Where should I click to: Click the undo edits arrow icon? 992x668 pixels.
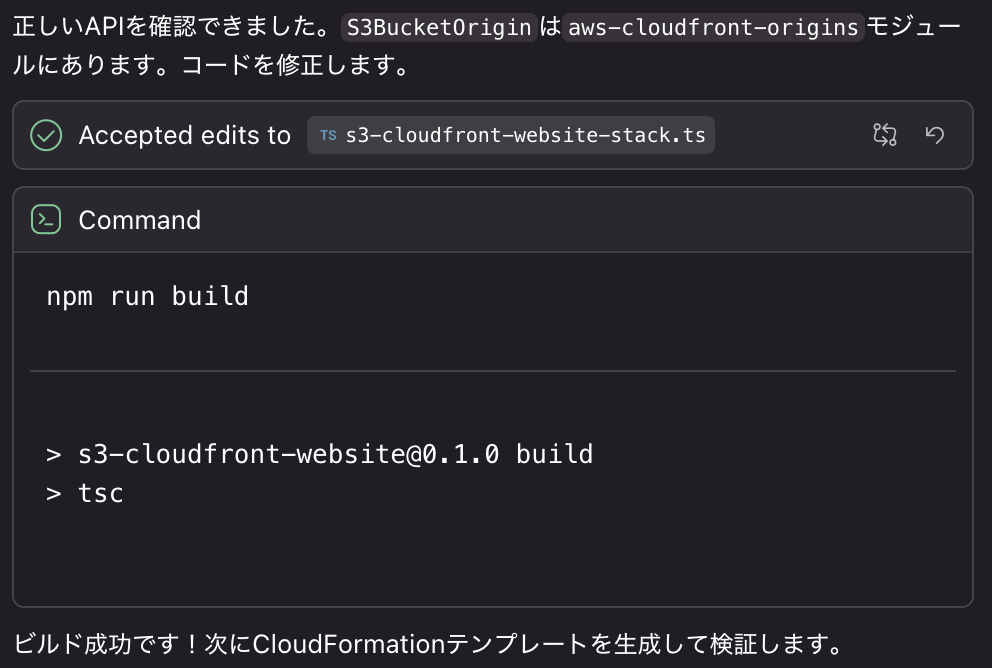(x=935, y=135)
